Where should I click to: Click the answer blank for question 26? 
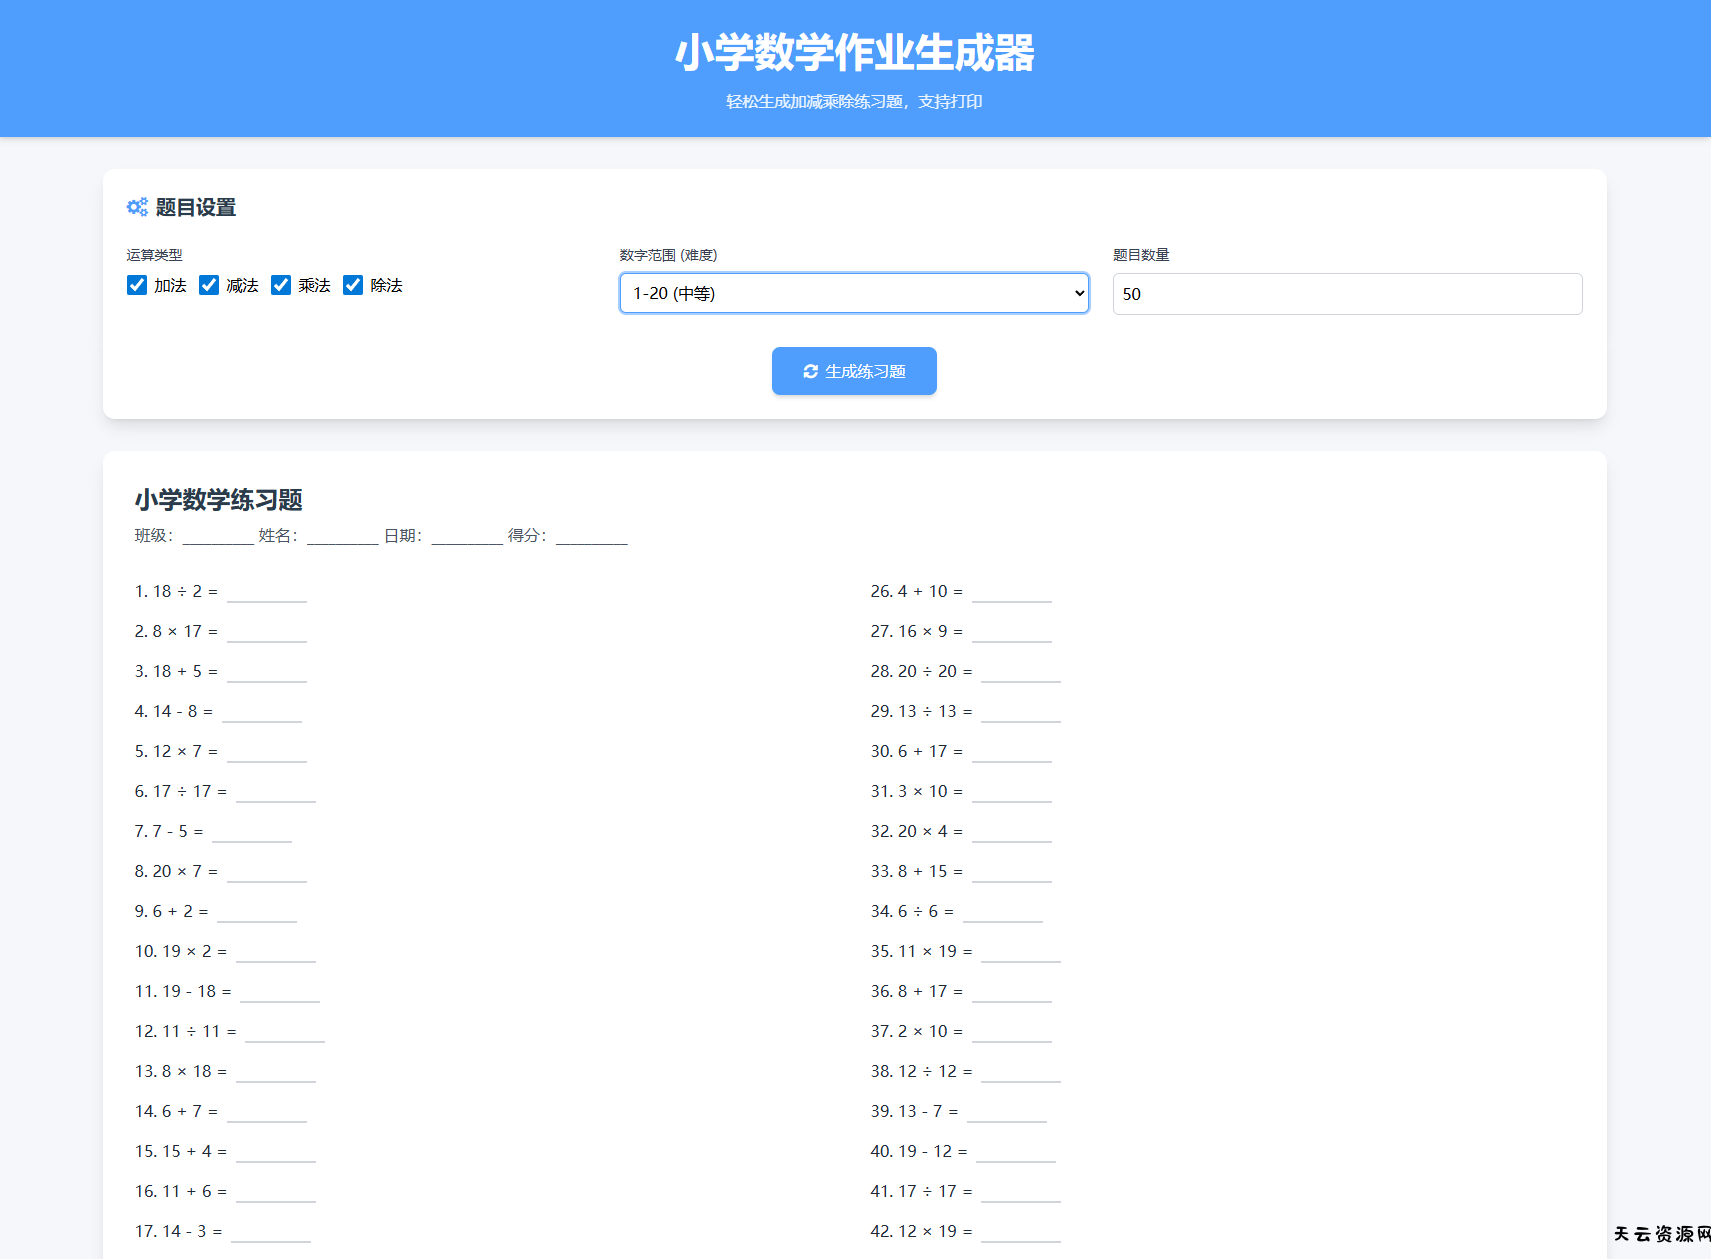1011,593
